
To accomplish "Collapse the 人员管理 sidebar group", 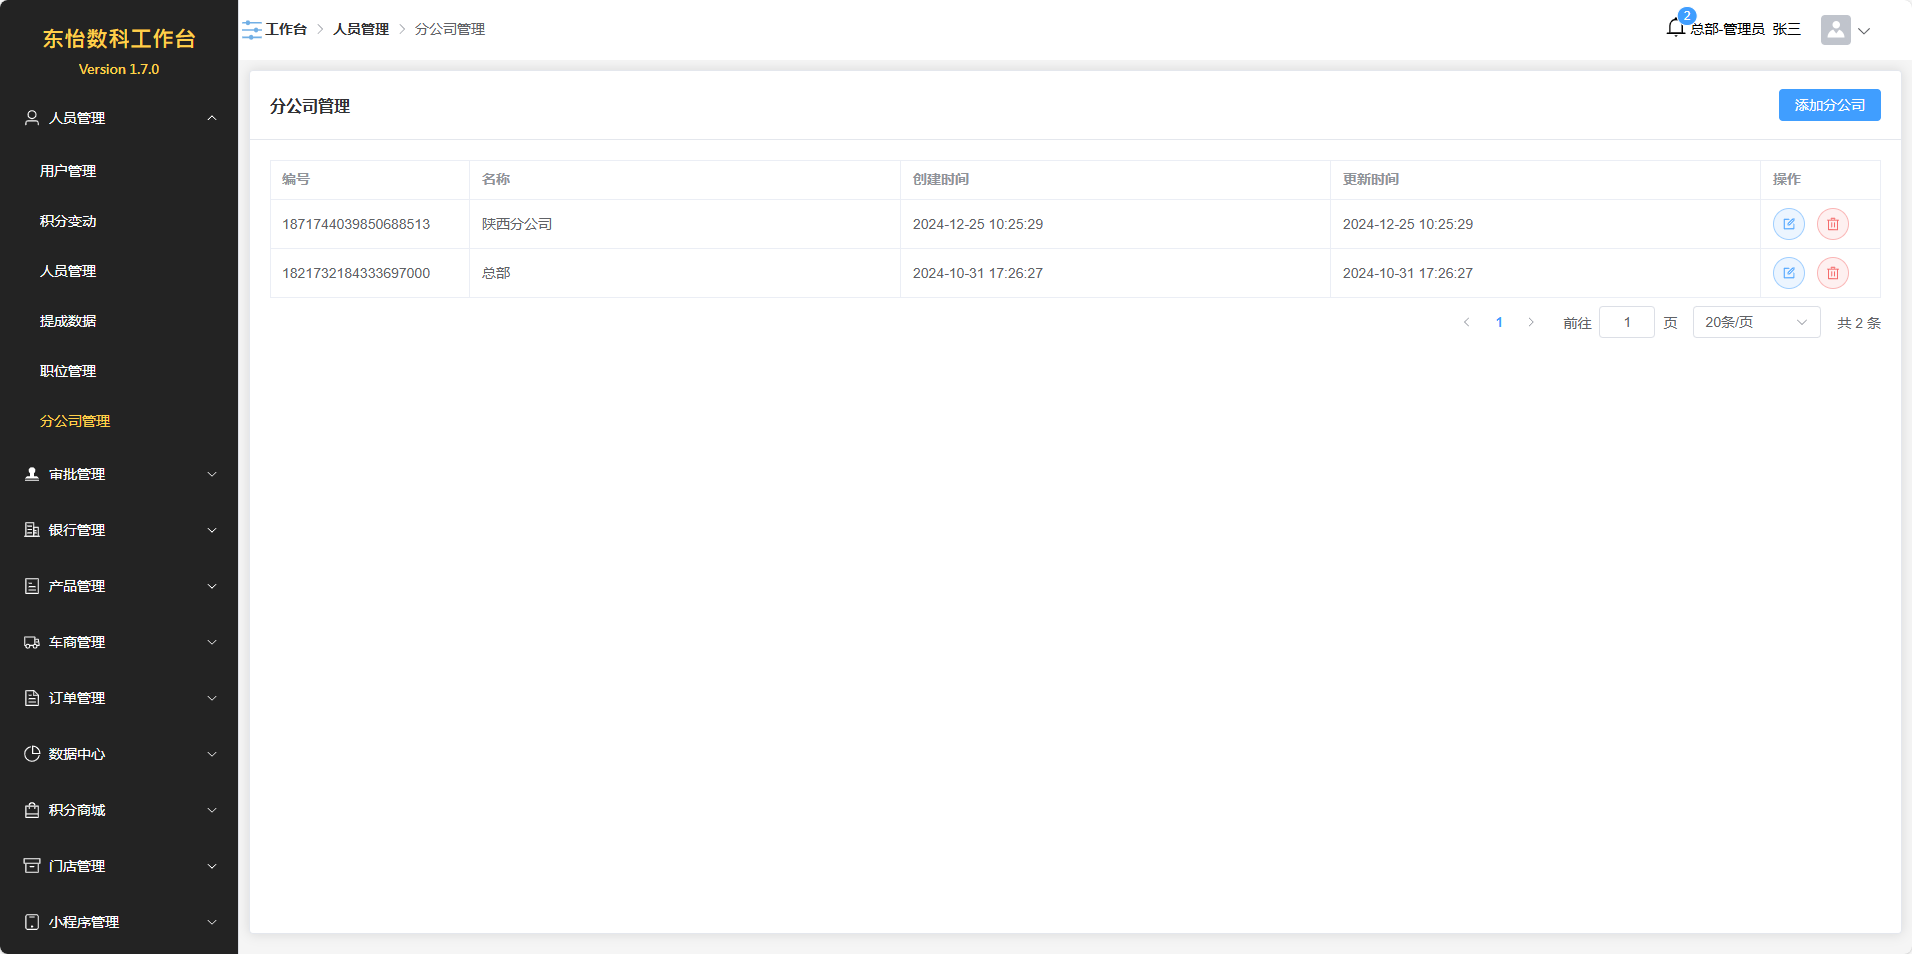I will click(x=119, y=118).
